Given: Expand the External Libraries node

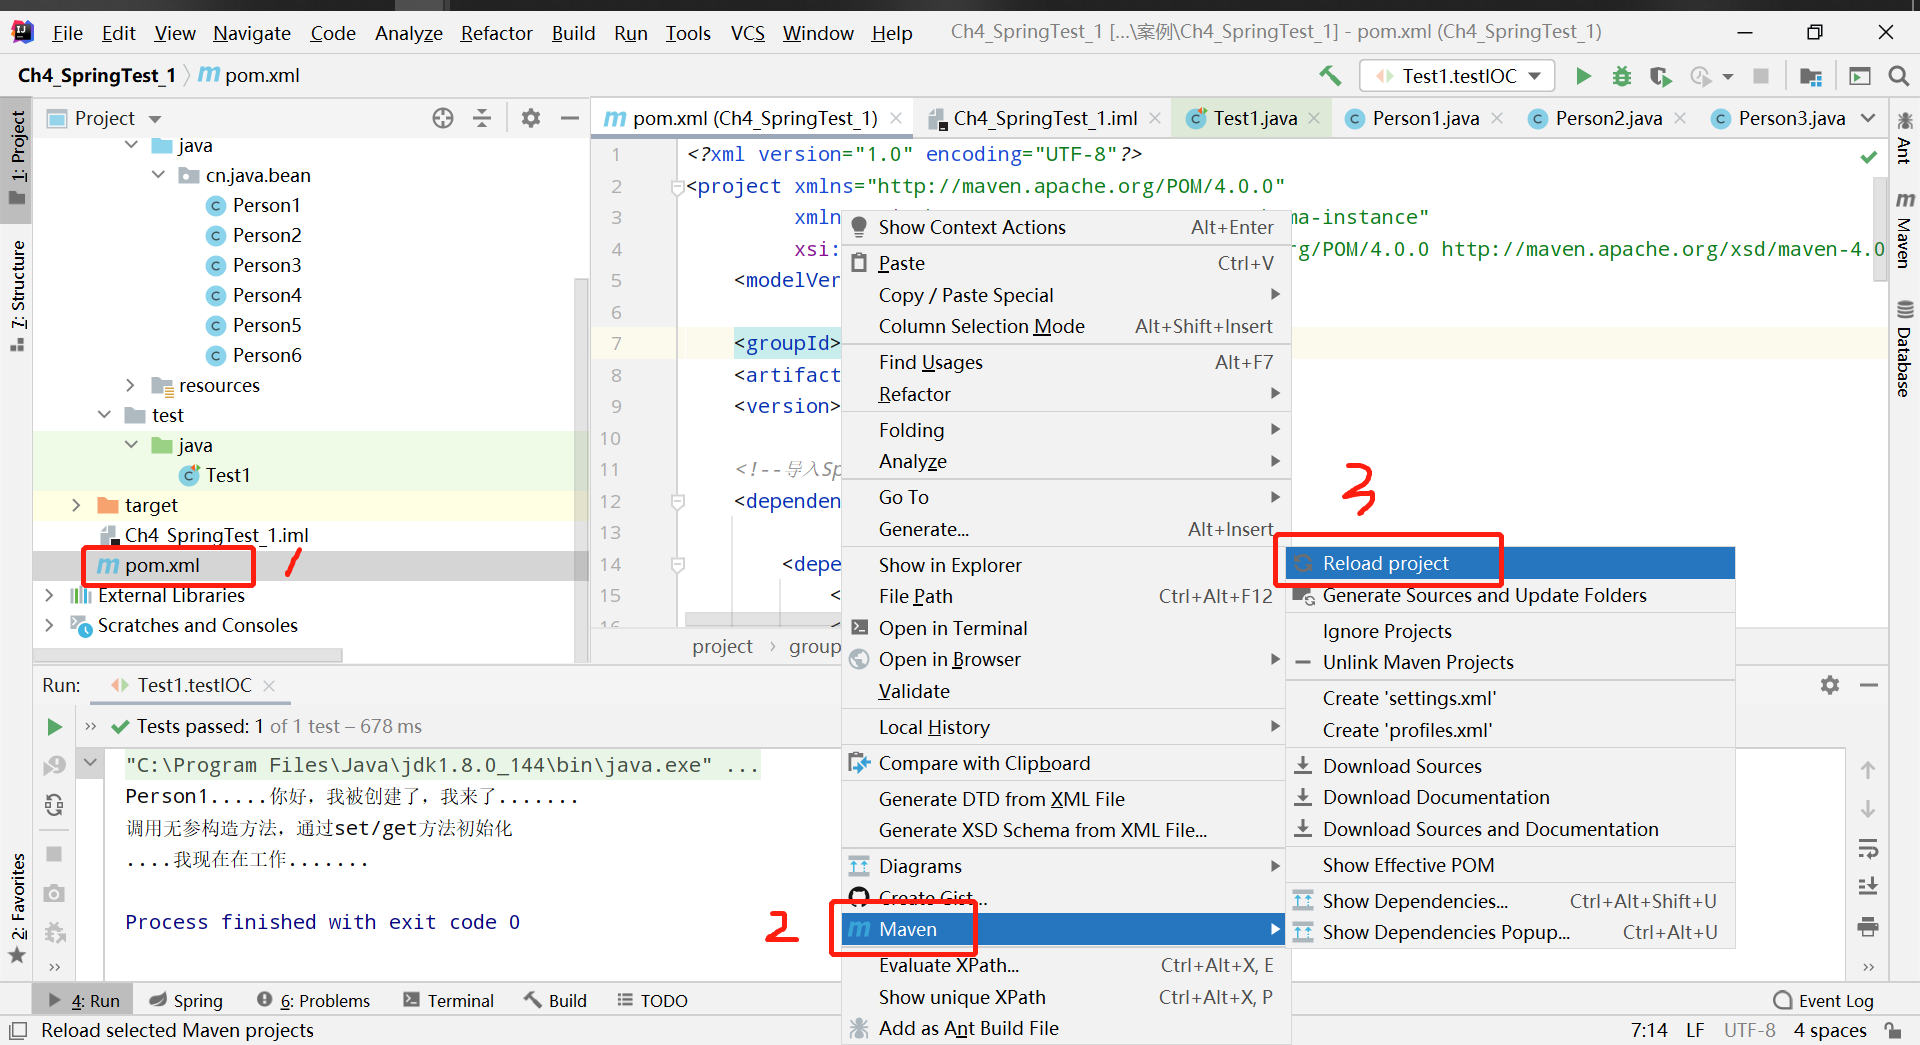Looking at the screenshot, I should [49, 595].
